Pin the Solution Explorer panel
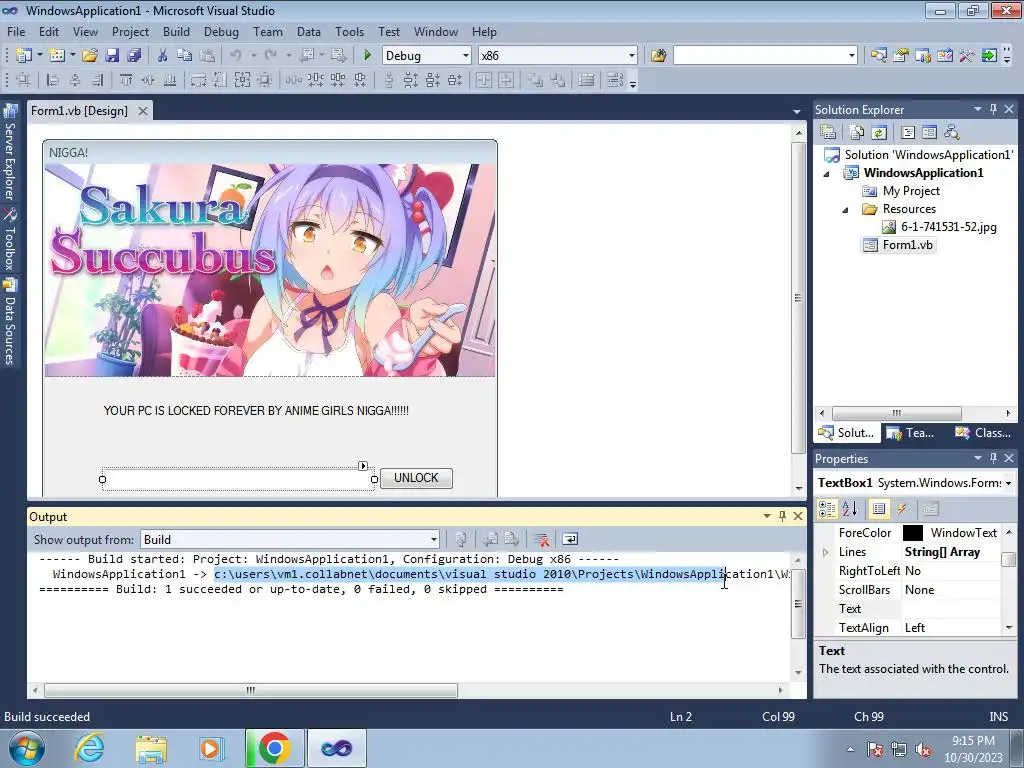The image size is (1024, 768). [x=993, y=109]
